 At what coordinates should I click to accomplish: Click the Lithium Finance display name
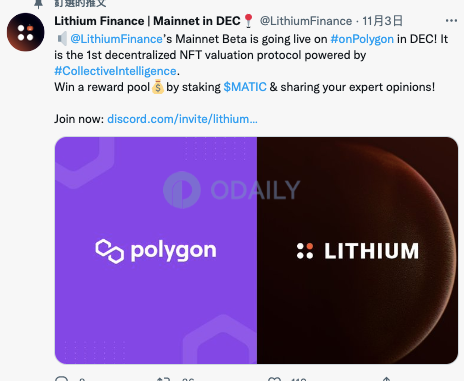[147, 21]
